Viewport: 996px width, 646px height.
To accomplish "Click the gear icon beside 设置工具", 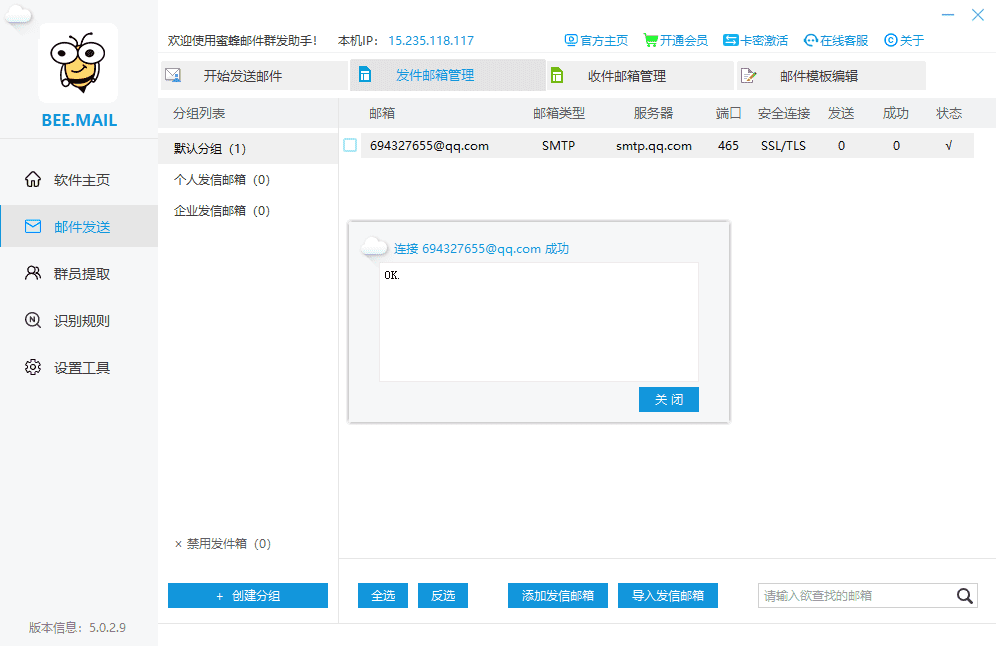I will click(x=33, y=367).
